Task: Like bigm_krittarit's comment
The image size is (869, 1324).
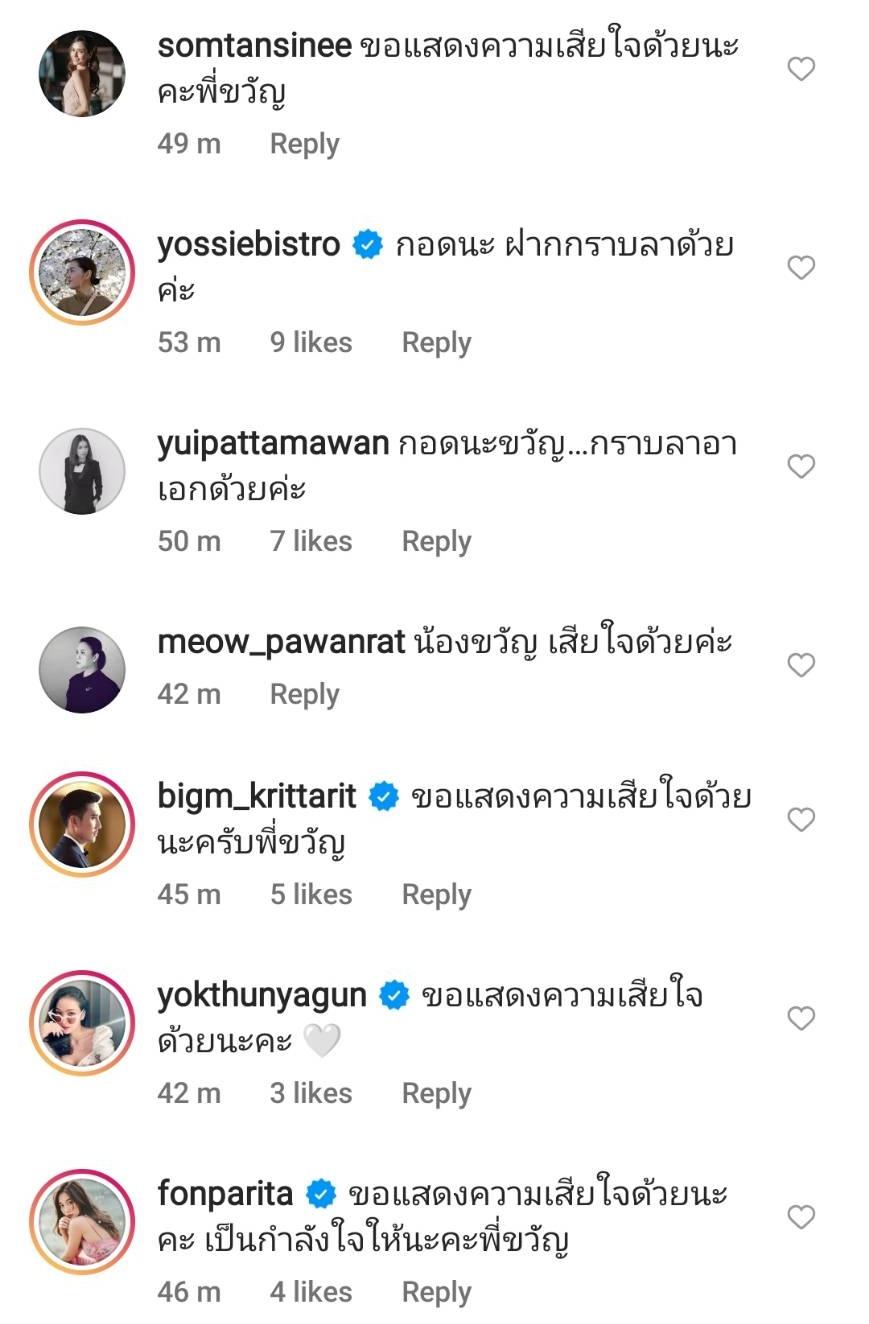Action: point(801,820)
